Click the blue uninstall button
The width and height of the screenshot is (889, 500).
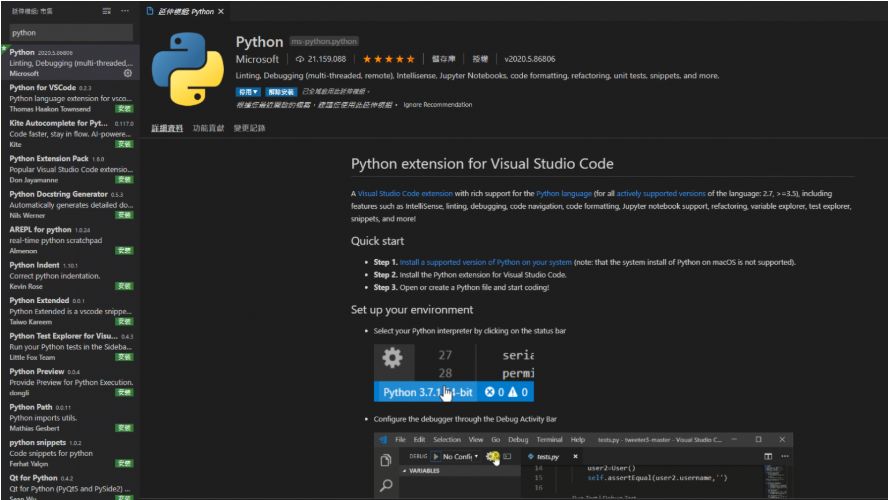280,91
